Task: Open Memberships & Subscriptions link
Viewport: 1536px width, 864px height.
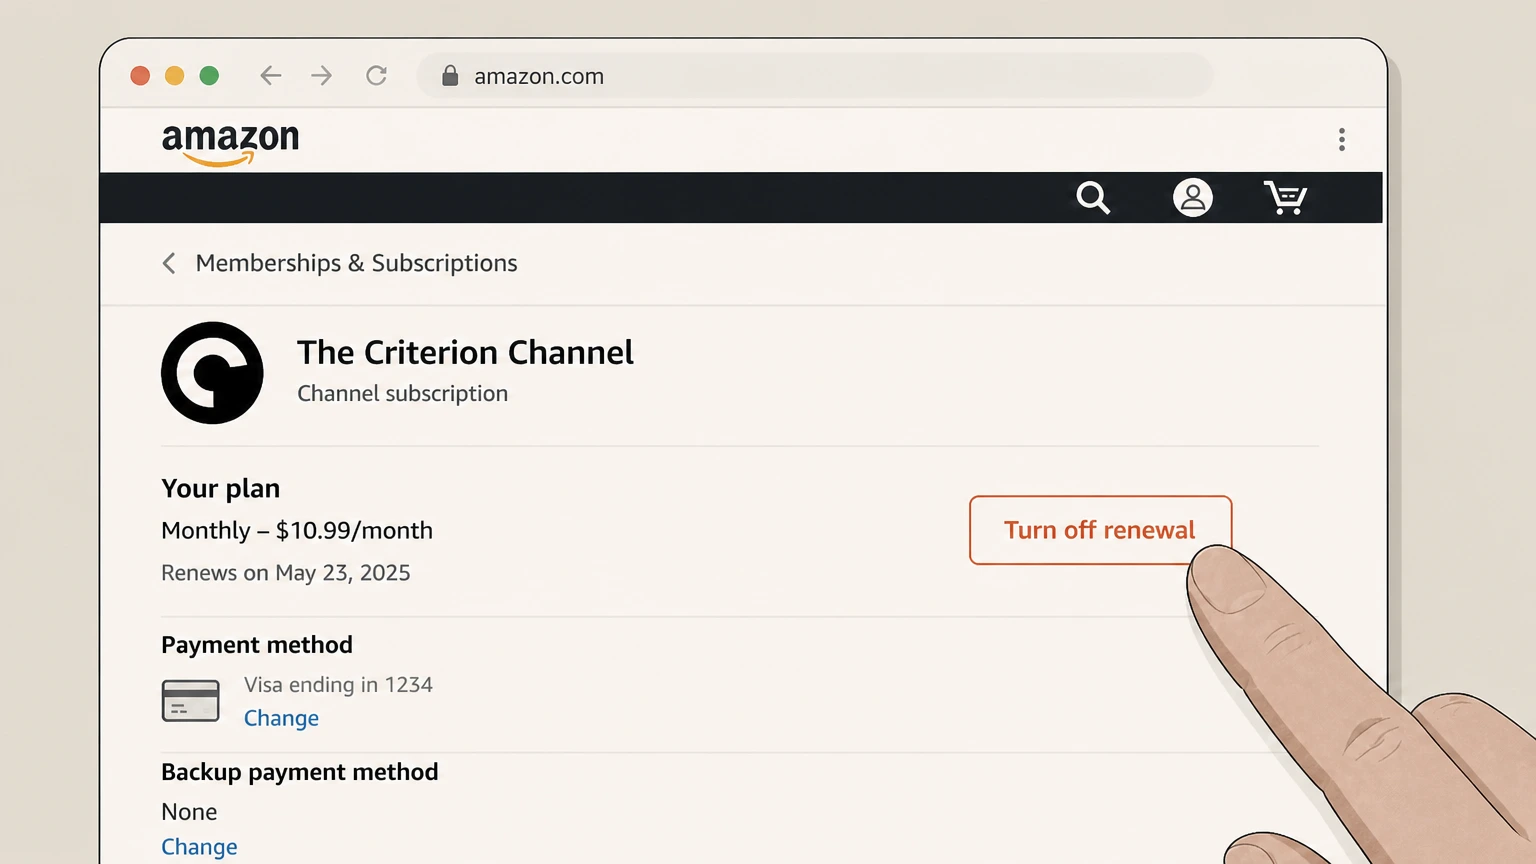Action: click(x=356, y=263)
